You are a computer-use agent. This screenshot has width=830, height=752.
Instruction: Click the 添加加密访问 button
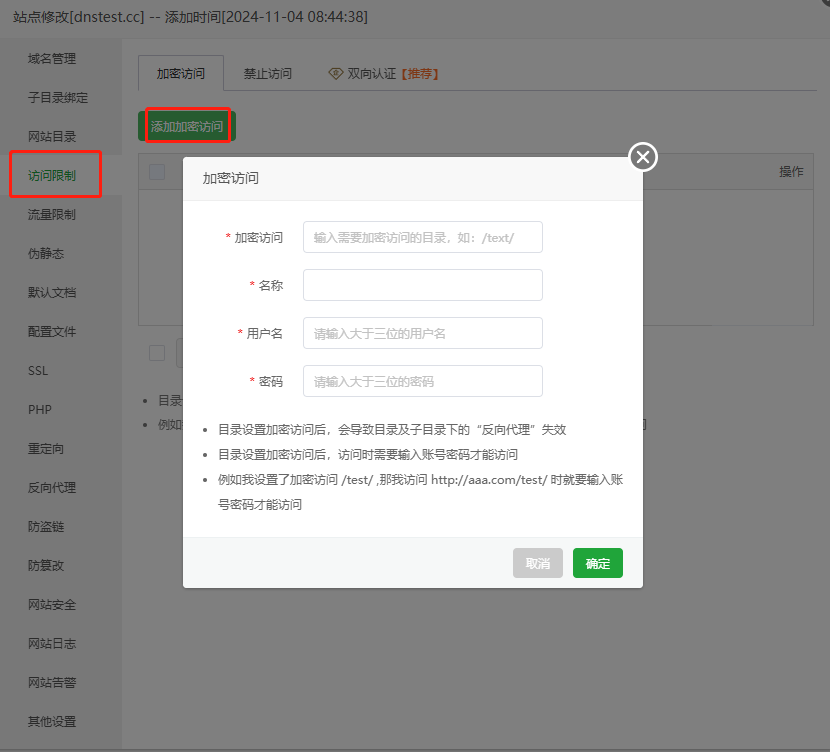point(186,125)
